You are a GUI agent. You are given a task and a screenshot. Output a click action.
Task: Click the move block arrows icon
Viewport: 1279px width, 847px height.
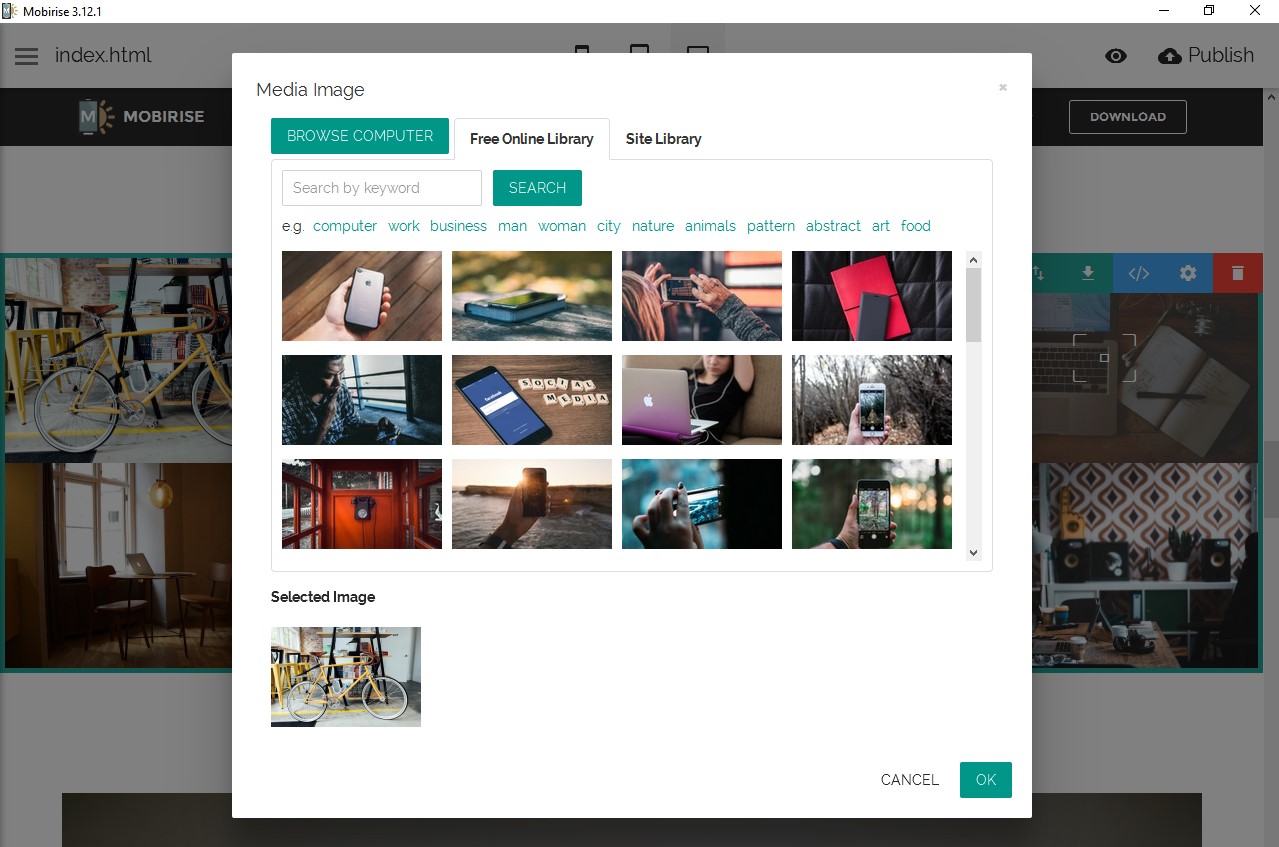click(1040, 273)
